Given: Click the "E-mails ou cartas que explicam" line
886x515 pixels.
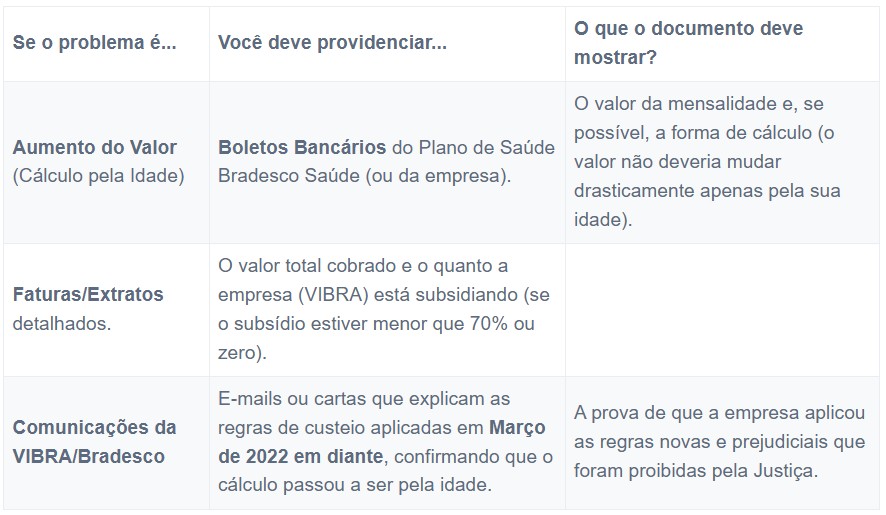Looking at the screenshot, I should click(x=364, y=399).
